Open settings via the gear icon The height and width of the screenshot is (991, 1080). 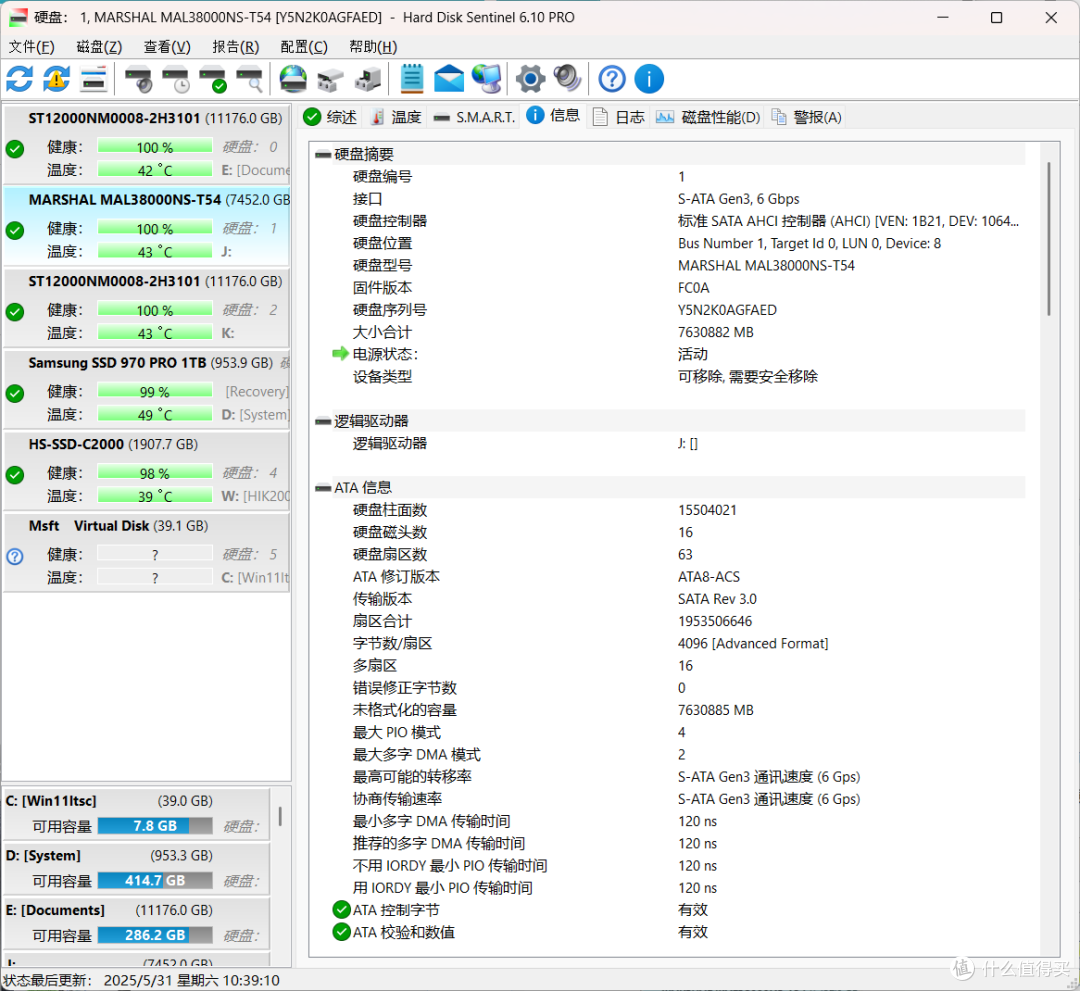pos(530,79)
